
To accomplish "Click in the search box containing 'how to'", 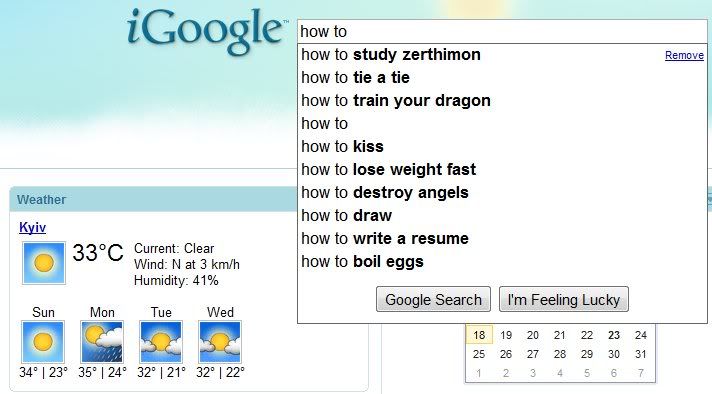I will pyautogui.click(x=502, y=31).
